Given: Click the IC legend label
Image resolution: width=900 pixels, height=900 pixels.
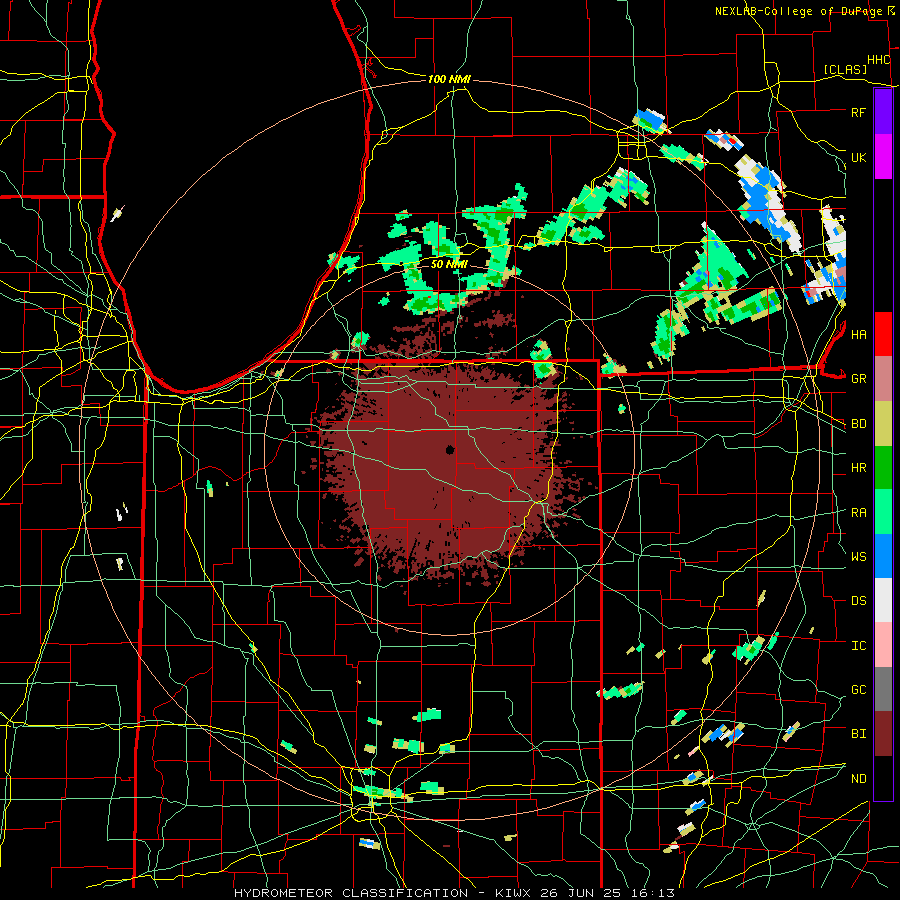Looking at the screenshot, I should click(x=858, y=646).
